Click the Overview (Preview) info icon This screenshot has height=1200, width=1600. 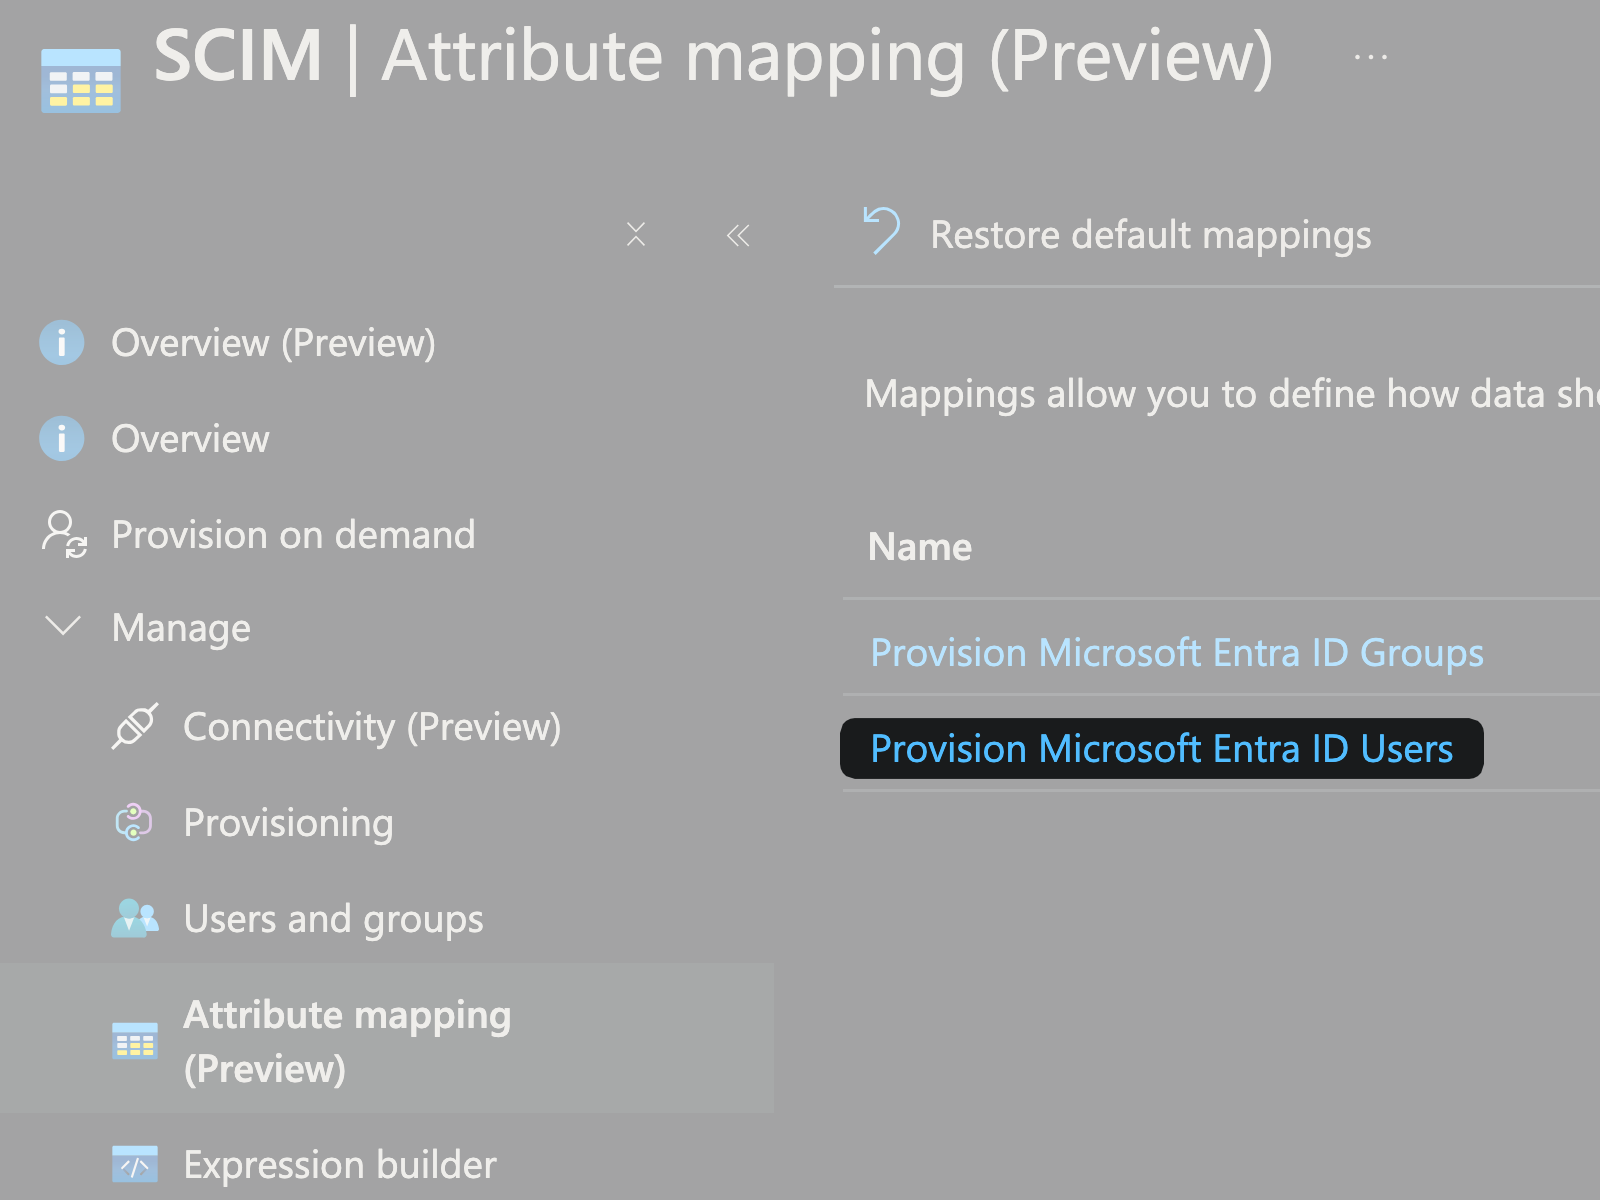62,343
